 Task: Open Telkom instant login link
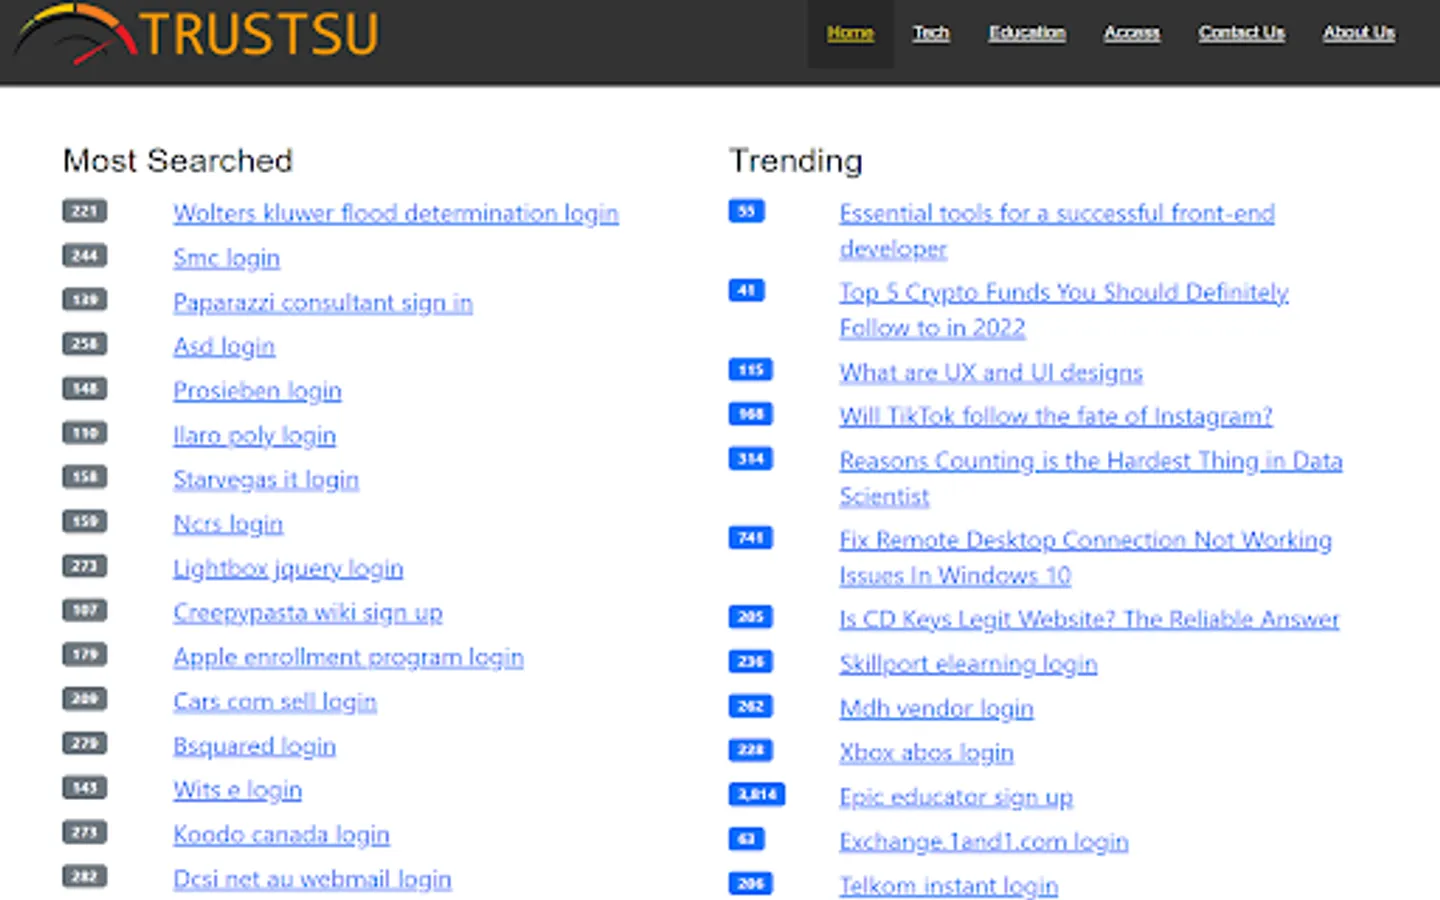(x=948, y=885)
